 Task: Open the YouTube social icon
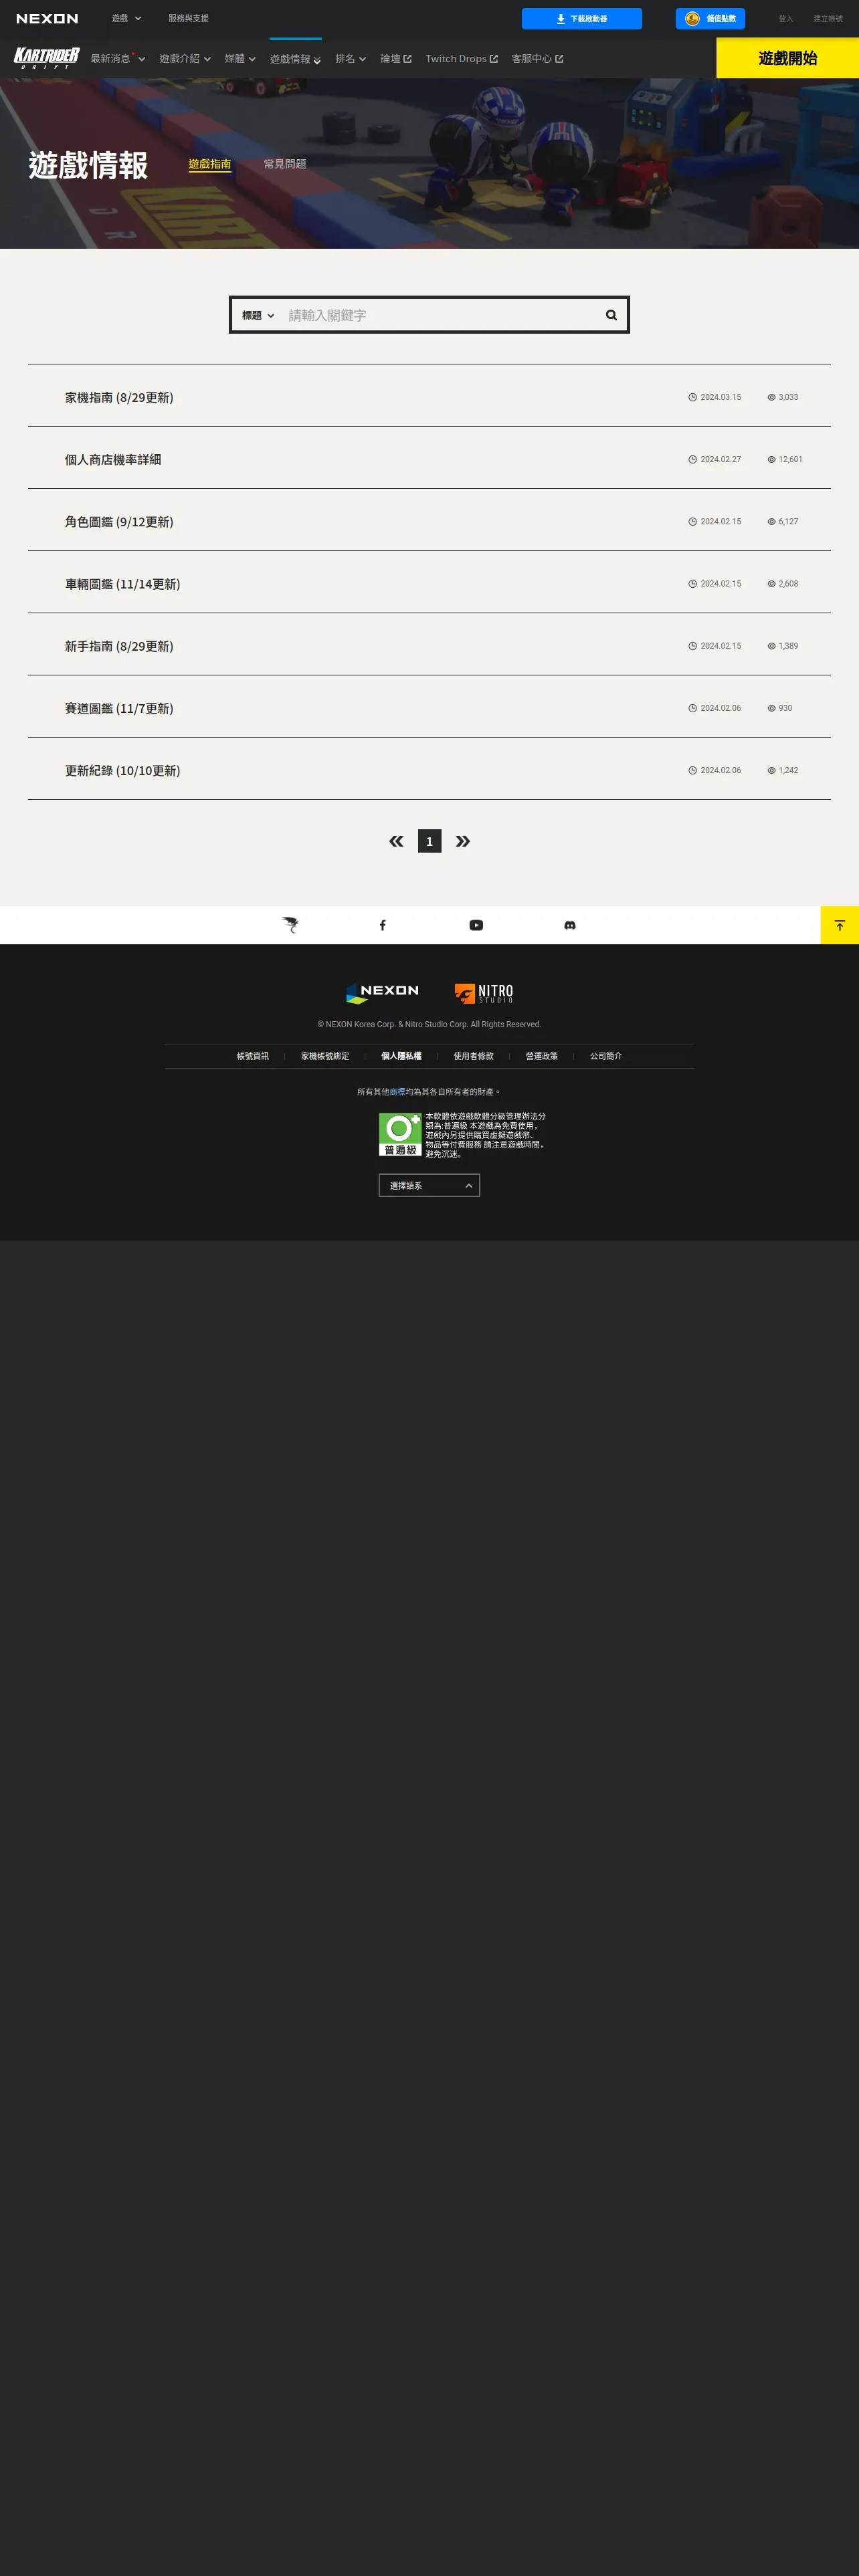coord(476,925)
